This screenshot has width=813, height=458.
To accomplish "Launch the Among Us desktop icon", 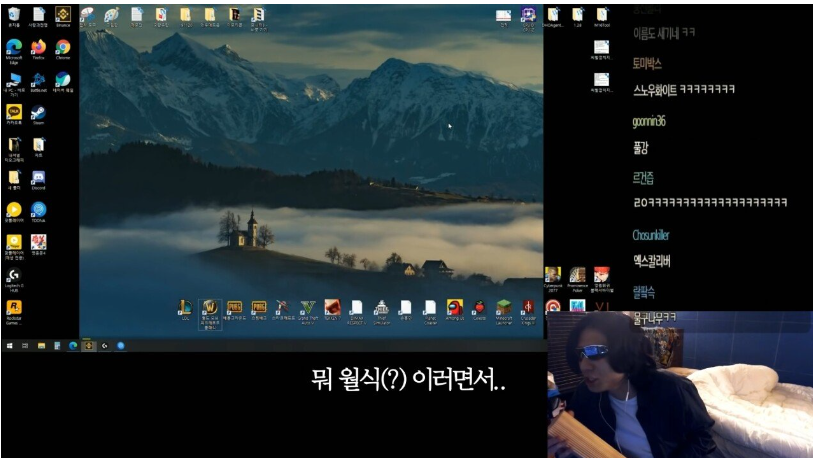I will click(x=455, y=310).
